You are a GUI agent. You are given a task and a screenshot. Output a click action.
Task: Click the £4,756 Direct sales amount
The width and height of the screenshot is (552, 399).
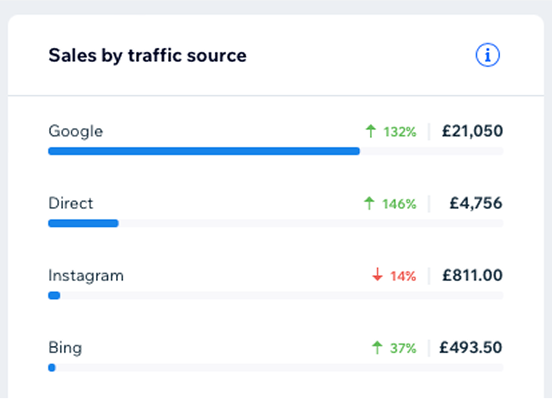[x=476, y=203]
